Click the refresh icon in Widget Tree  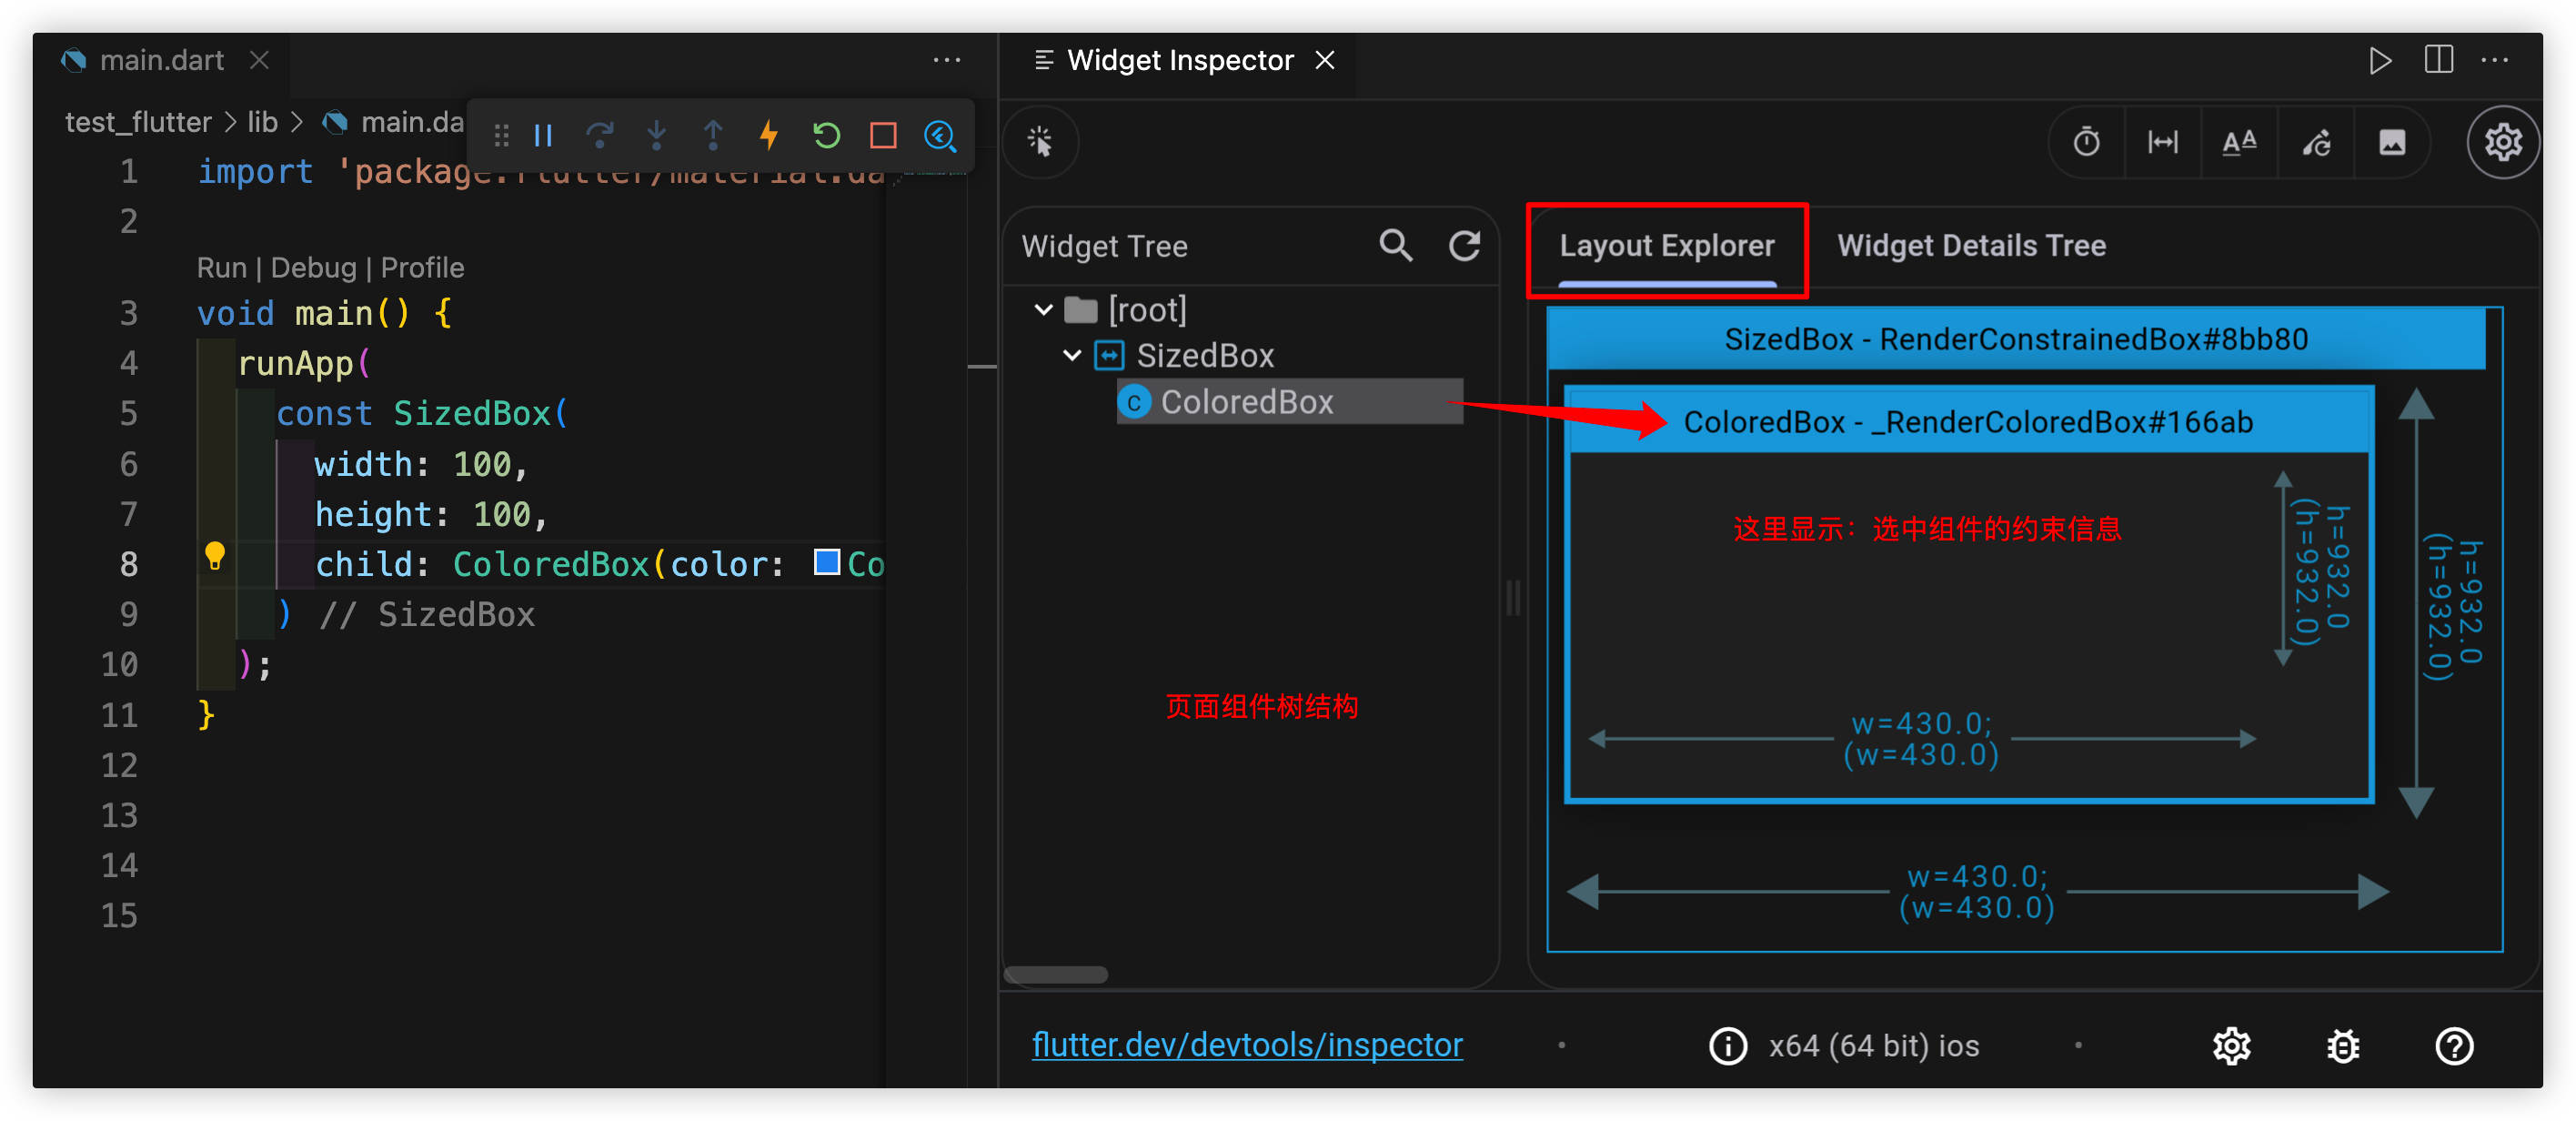click(1465, 247)
